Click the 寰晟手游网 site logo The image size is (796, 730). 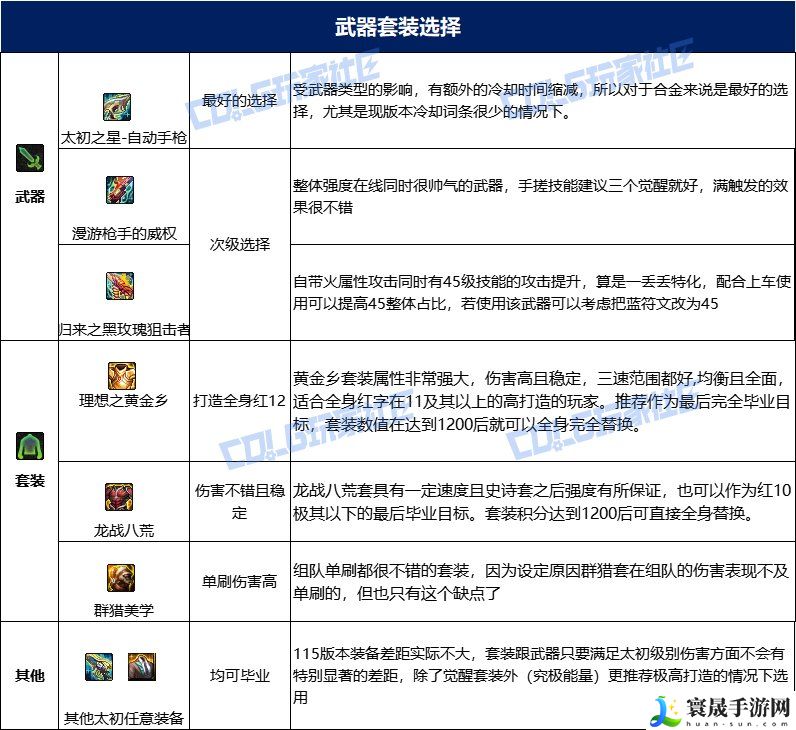[x=721, y=710]
